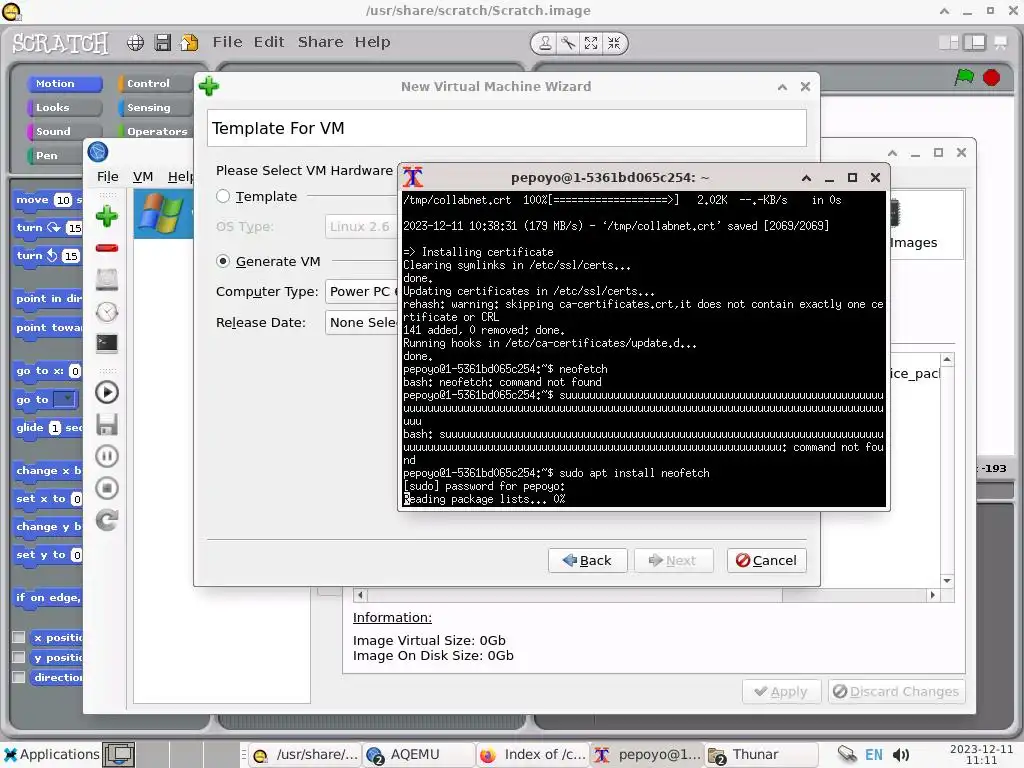Select the Motion blocks category
This screenshot has width=1024, height=768.
[65, 84]
